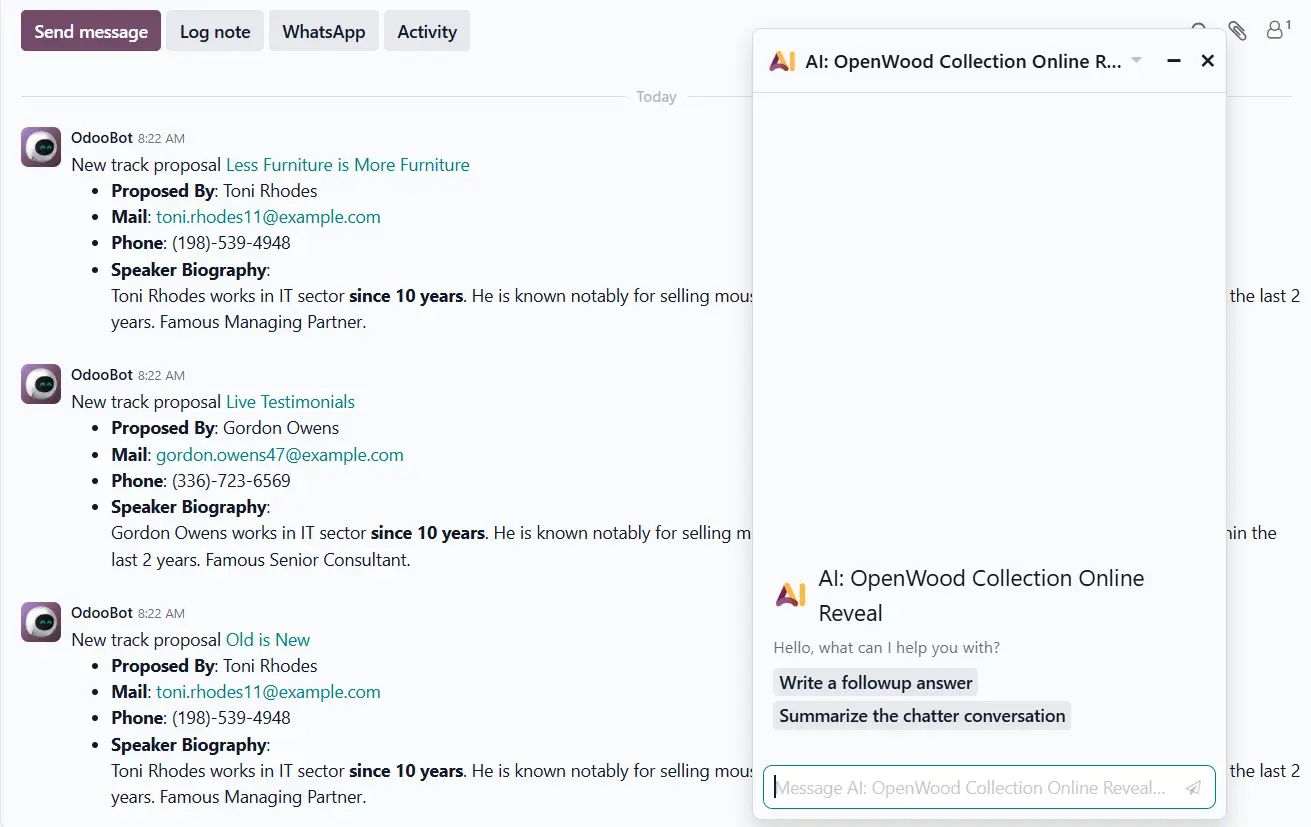1311x827 pixels.
Task: Open the AI chat window title dropdown
Action: 1136,60
